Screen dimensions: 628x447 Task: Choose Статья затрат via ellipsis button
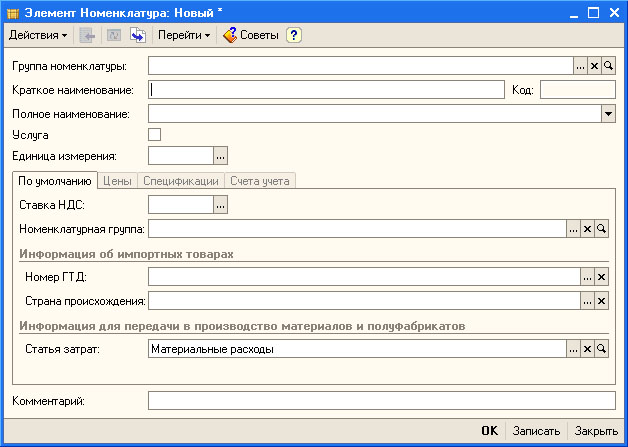(573, 349)
